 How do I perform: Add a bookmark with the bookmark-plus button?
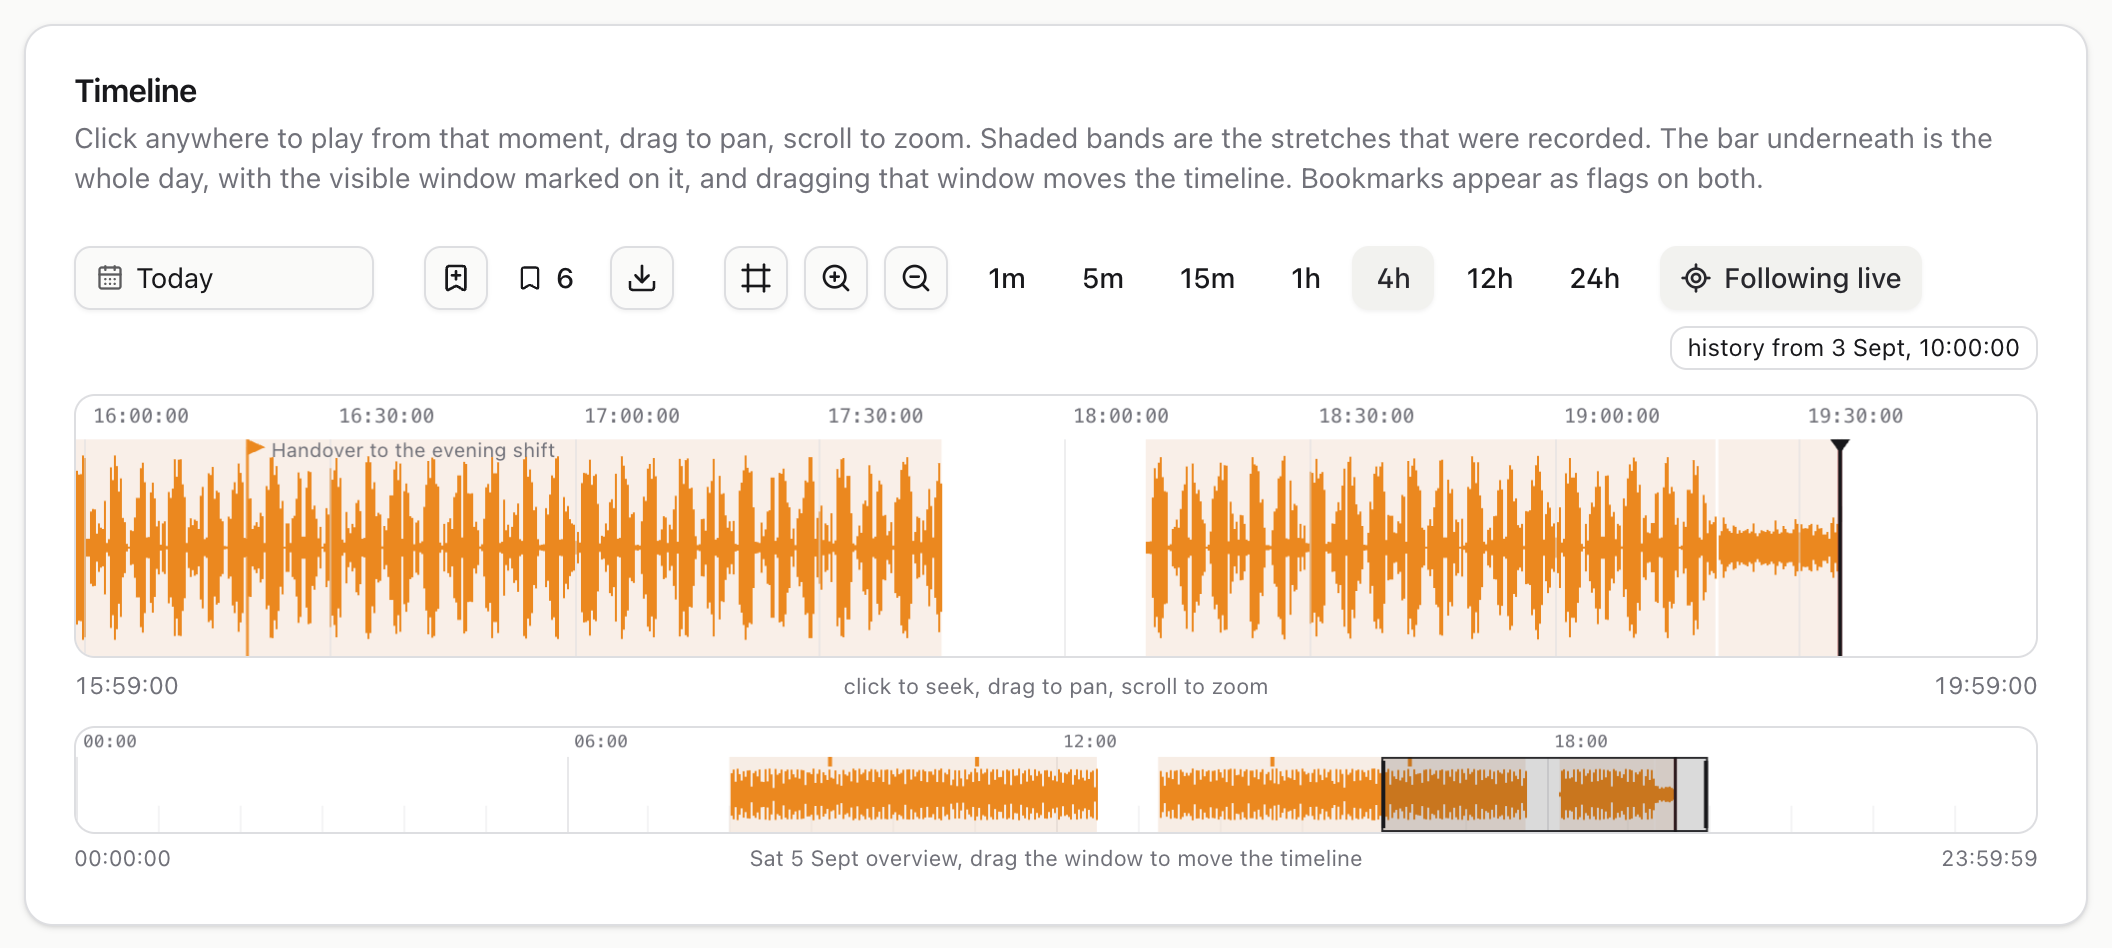456,278
